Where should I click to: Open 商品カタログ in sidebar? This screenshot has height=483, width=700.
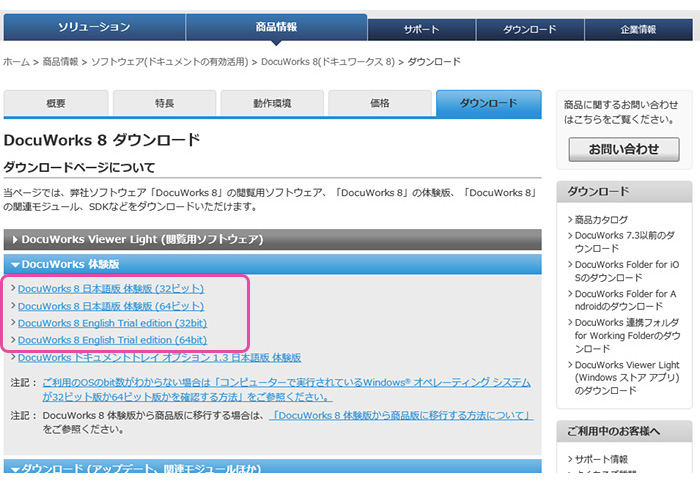click(x=601, y=220)
